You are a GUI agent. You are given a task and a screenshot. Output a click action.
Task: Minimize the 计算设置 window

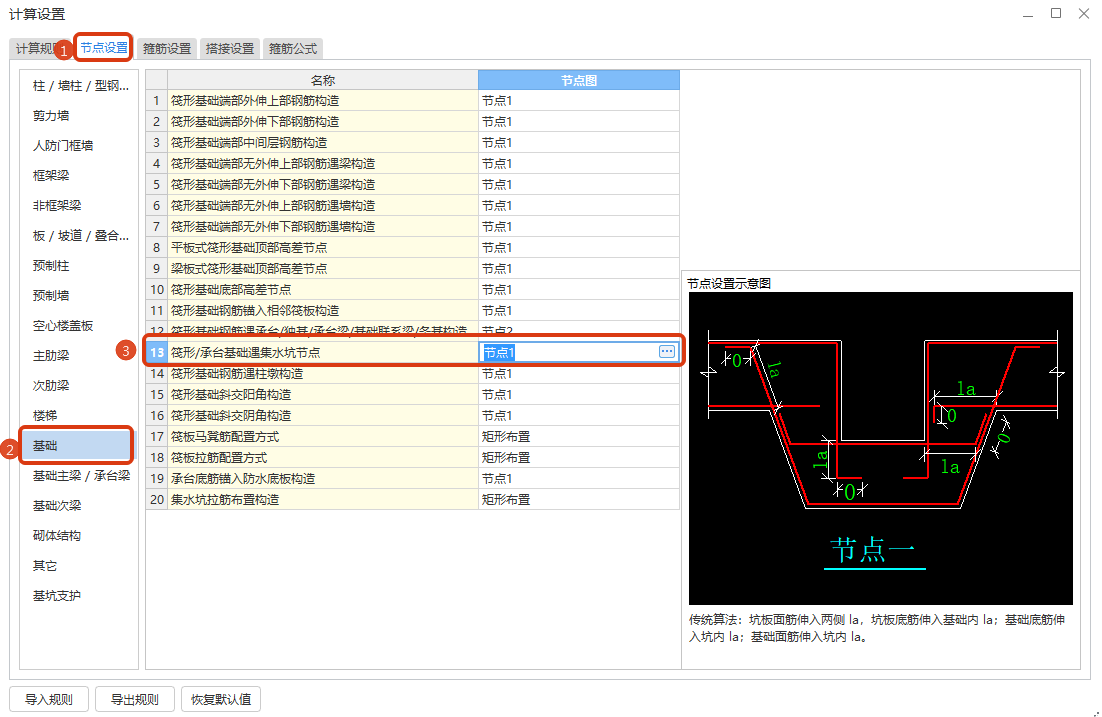pos(1028,13)
